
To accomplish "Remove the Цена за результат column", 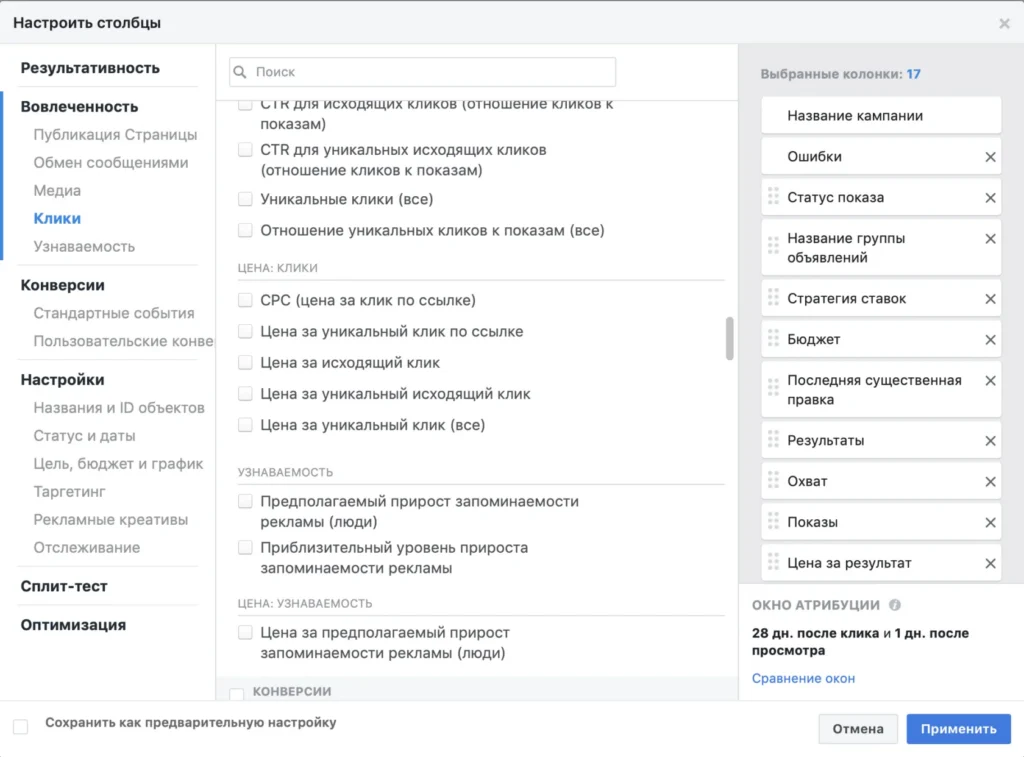I will (990, 564).
